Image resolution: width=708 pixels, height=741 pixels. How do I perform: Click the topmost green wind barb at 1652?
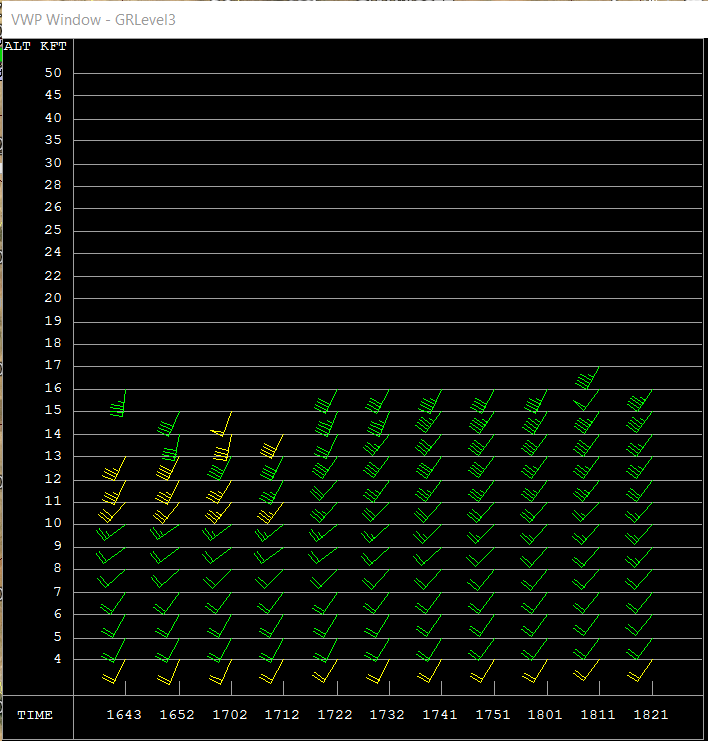(169, 425)
